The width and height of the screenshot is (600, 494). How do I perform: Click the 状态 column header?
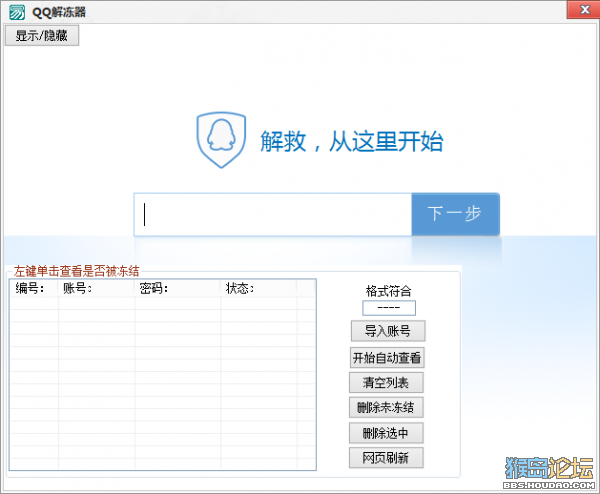(258, 288)
